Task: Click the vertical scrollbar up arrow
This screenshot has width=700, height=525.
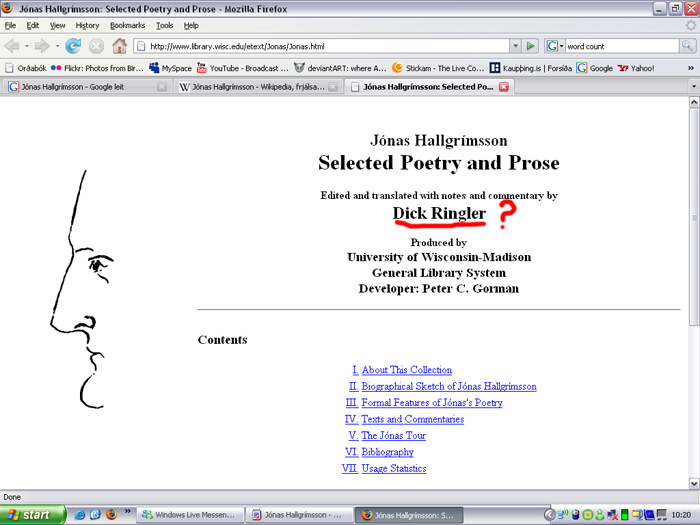Action: coord(694,102)
